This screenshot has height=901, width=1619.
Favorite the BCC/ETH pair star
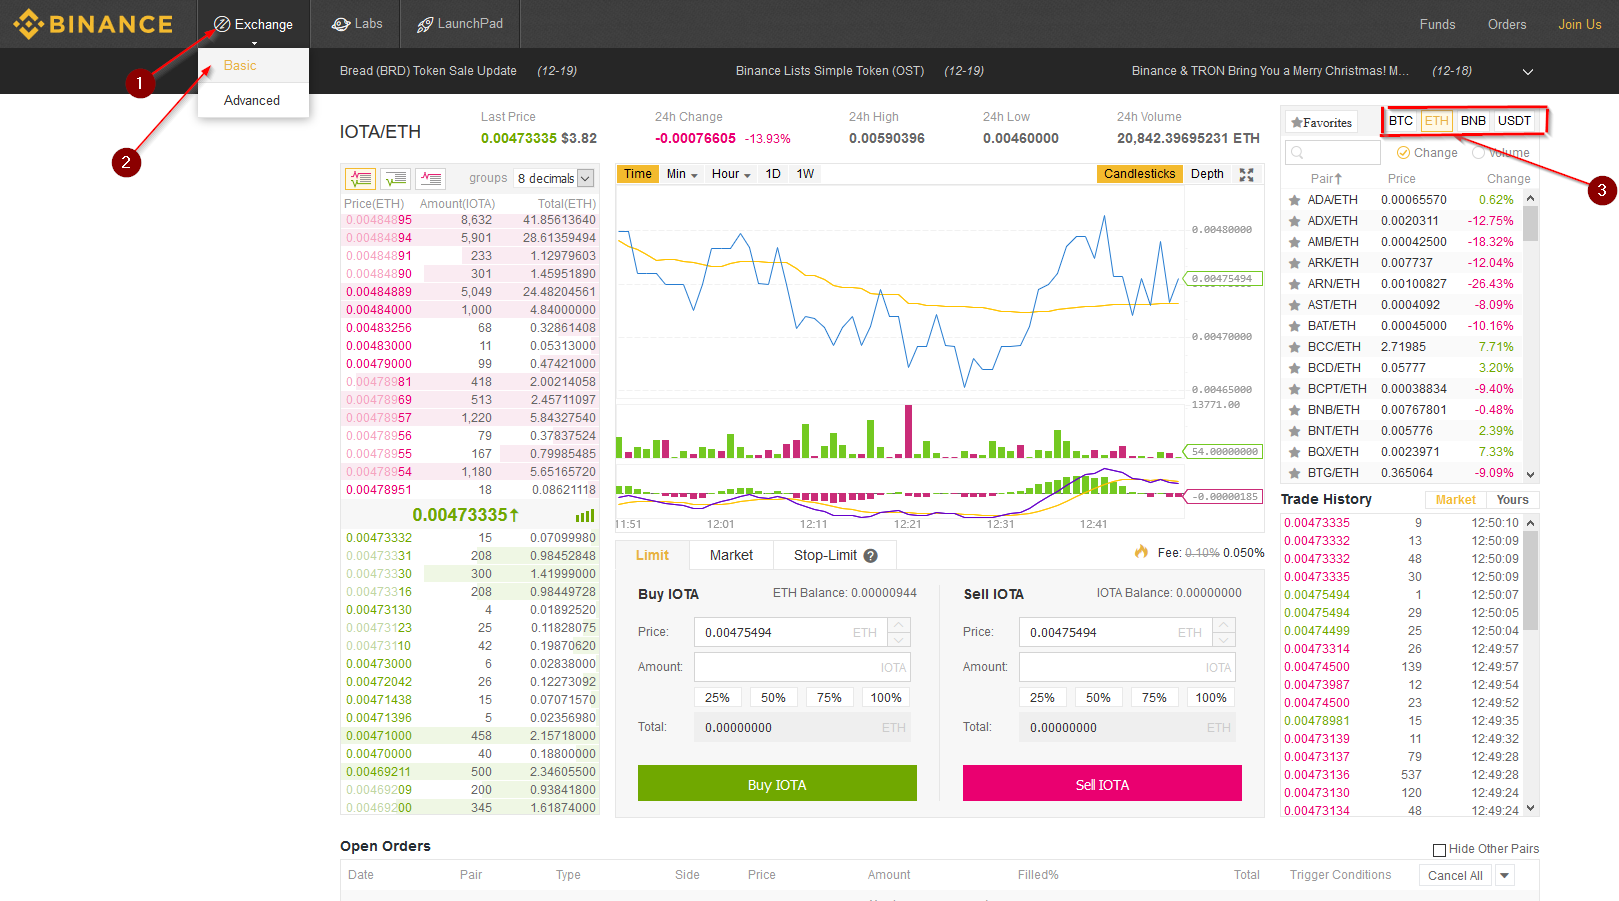pos(1295,347)
